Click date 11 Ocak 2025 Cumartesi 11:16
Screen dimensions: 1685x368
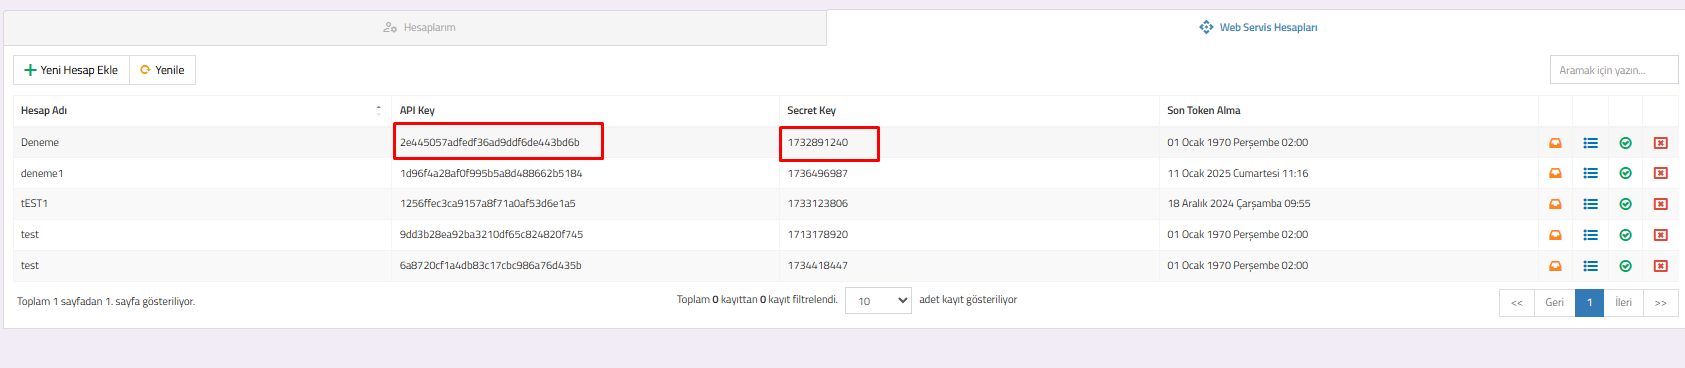pyautogui.click(x=1238, y=173)
